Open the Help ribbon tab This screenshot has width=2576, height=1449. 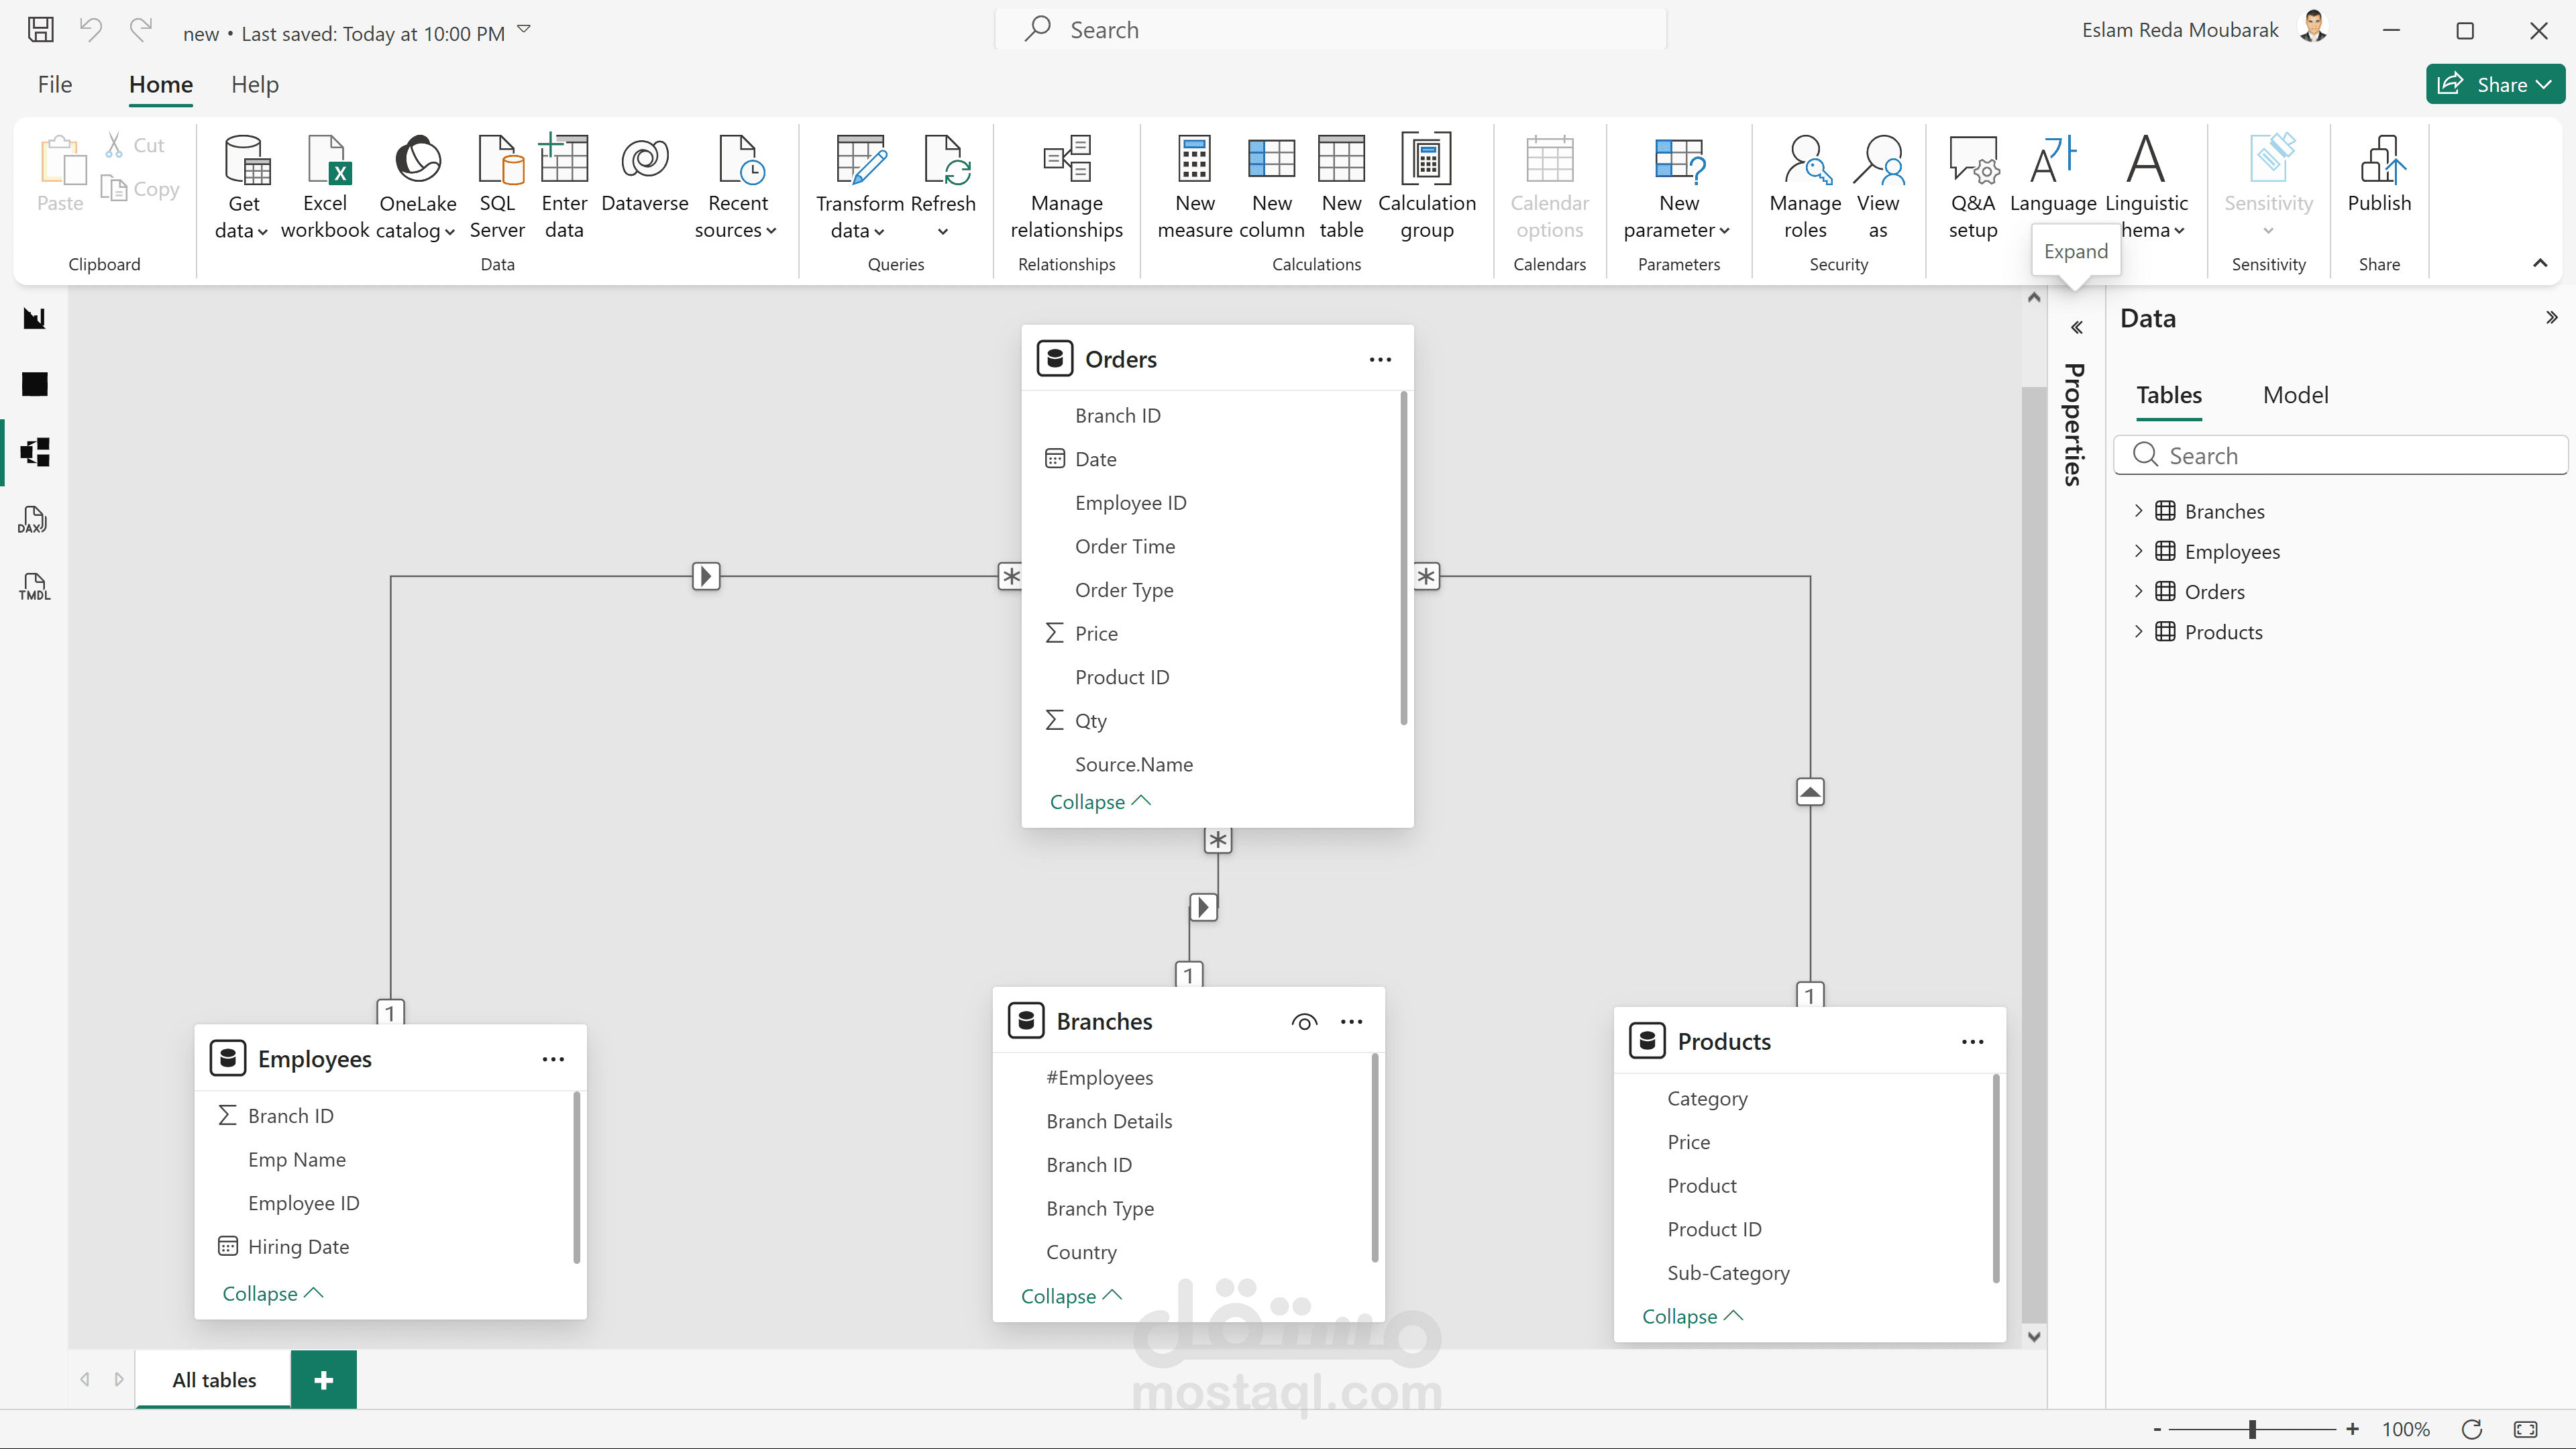pos(254,85)
